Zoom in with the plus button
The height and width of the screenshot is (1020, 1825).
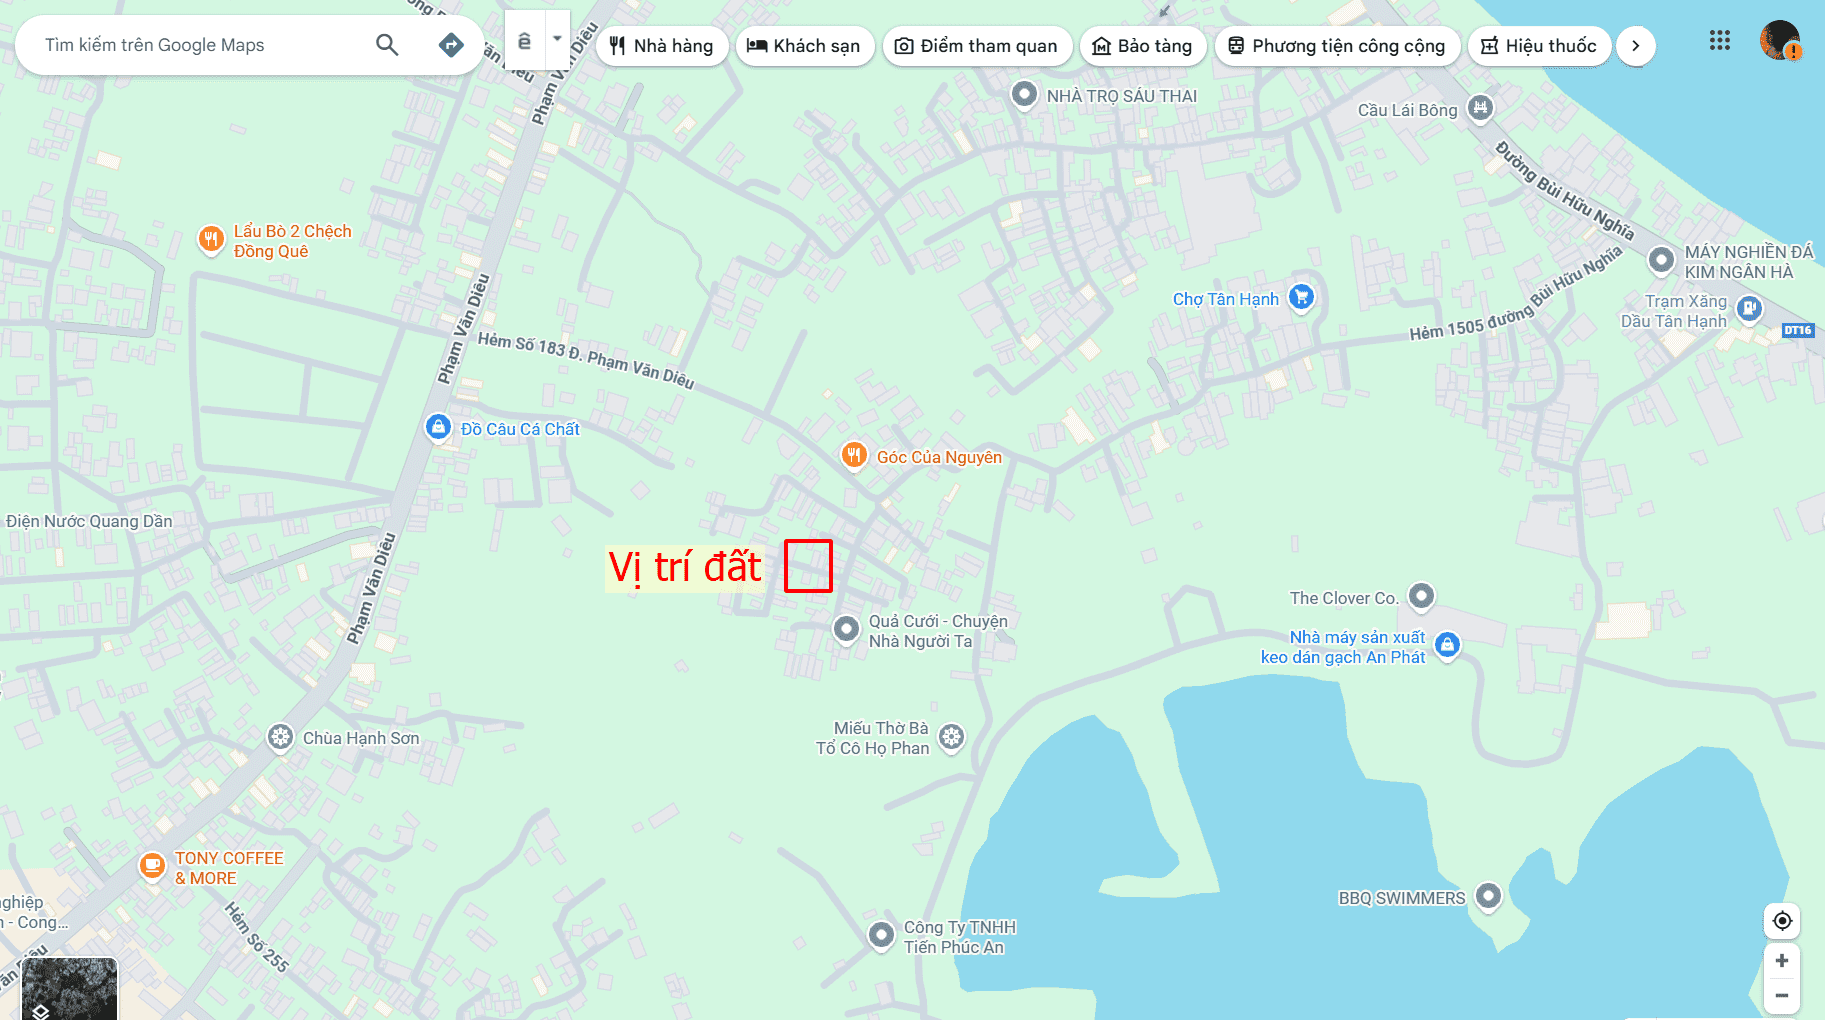coord(1782,961)
